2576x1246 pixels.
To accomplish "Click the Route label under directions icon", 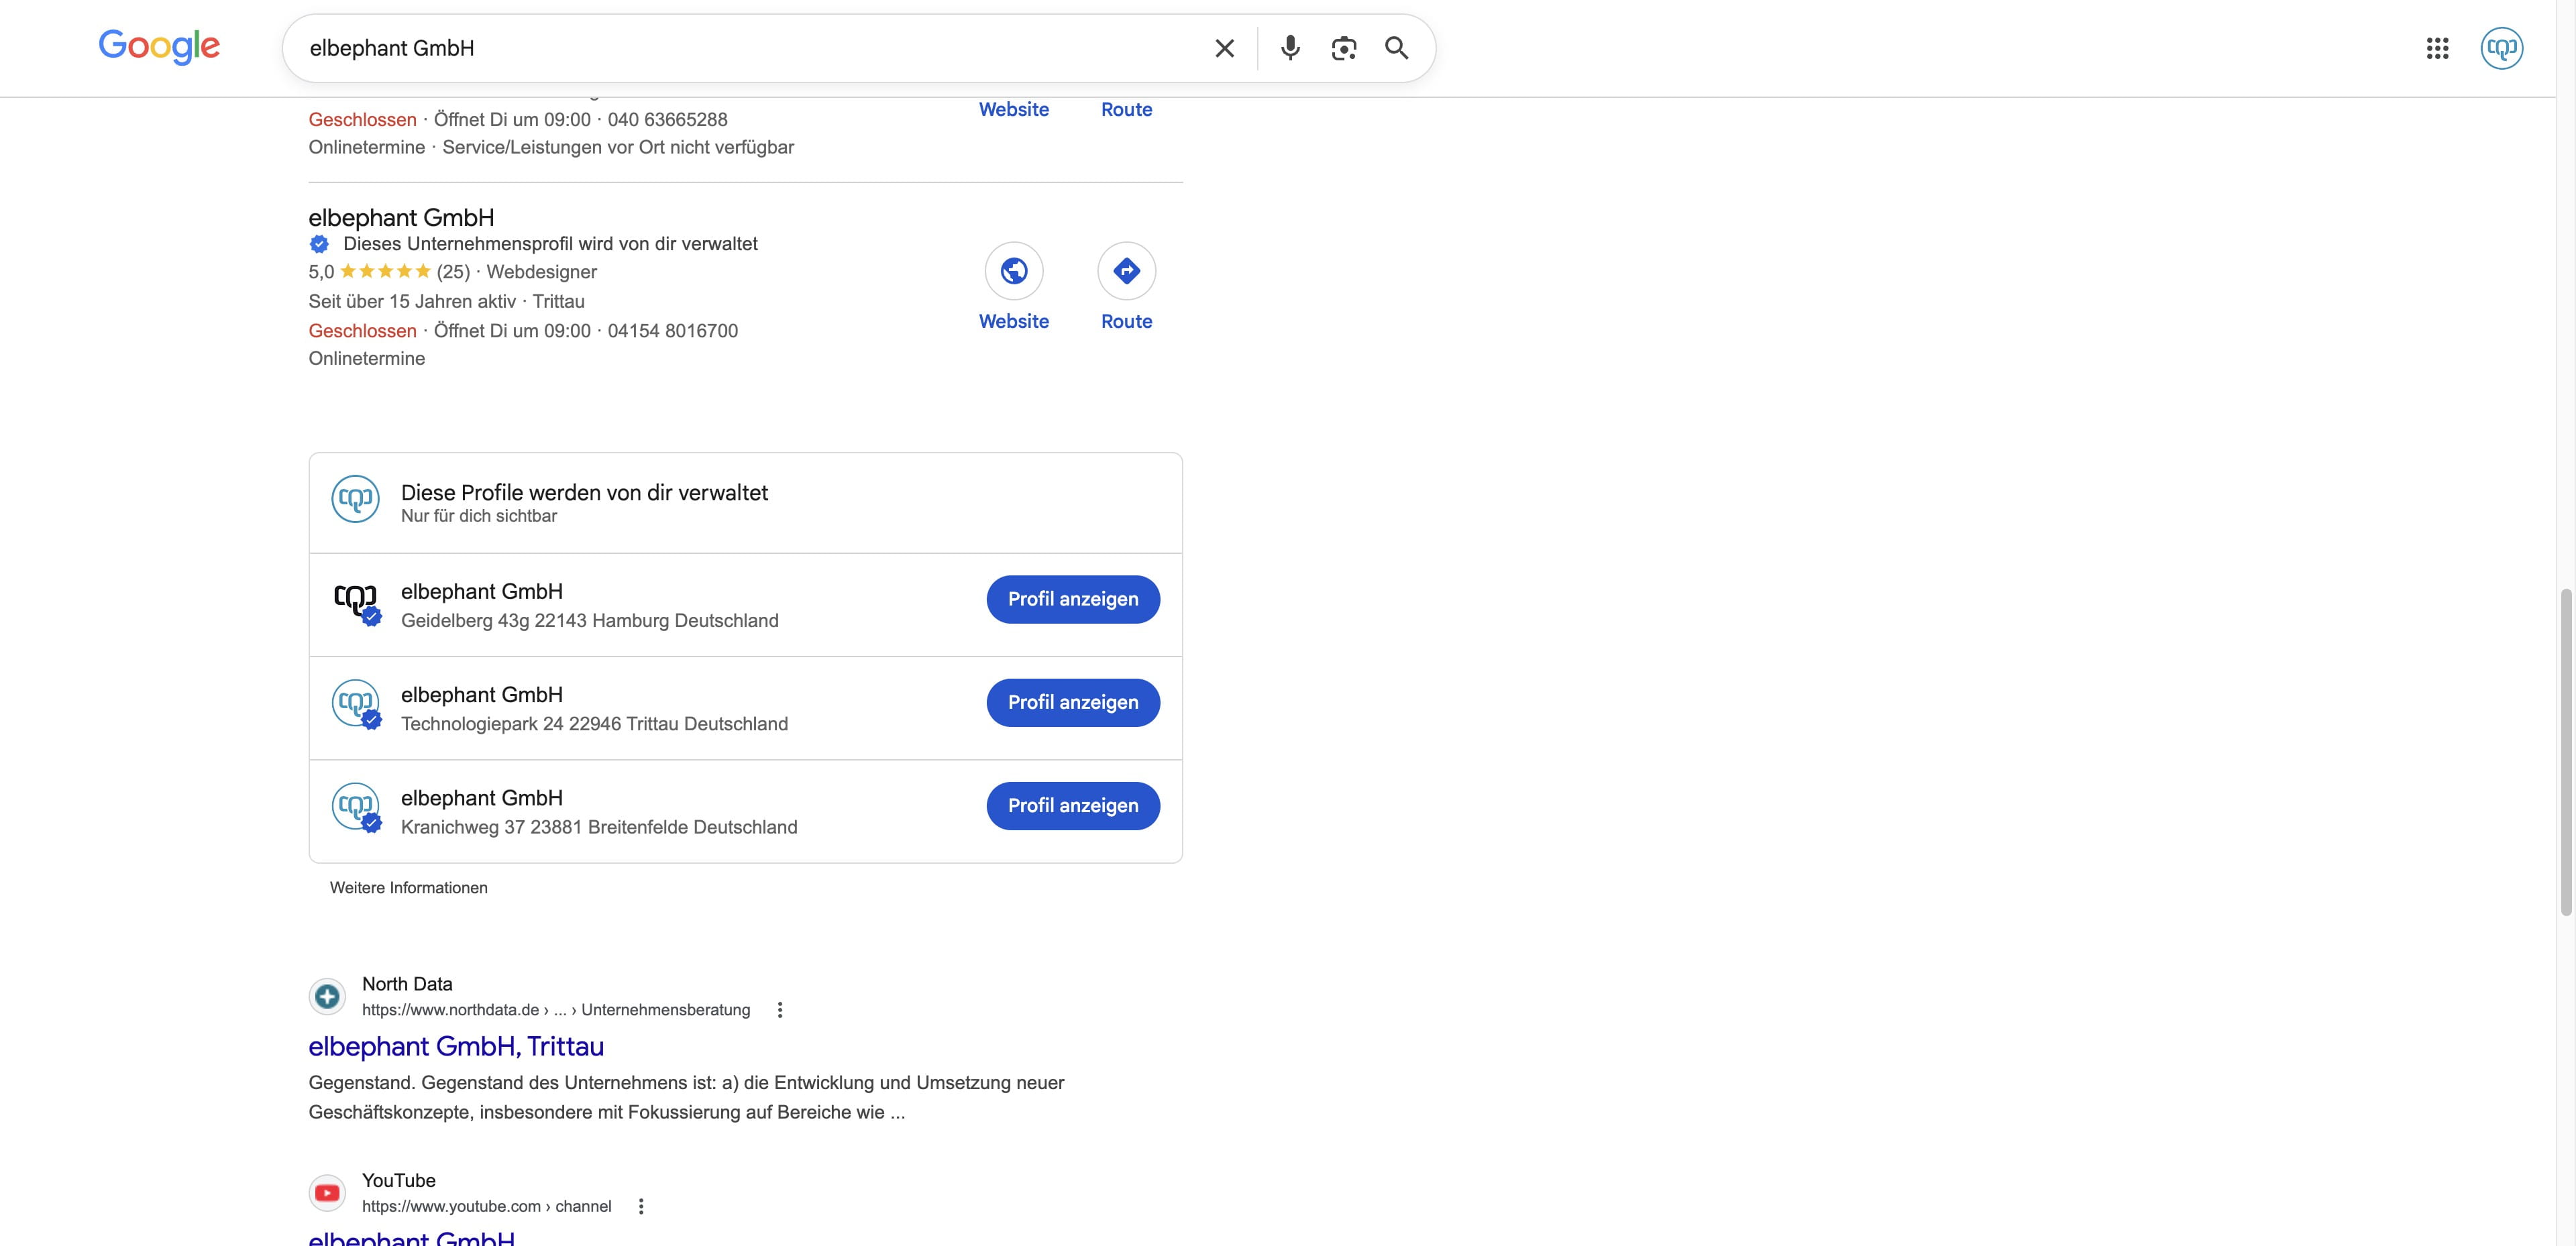I will (x=1127, y=321).
